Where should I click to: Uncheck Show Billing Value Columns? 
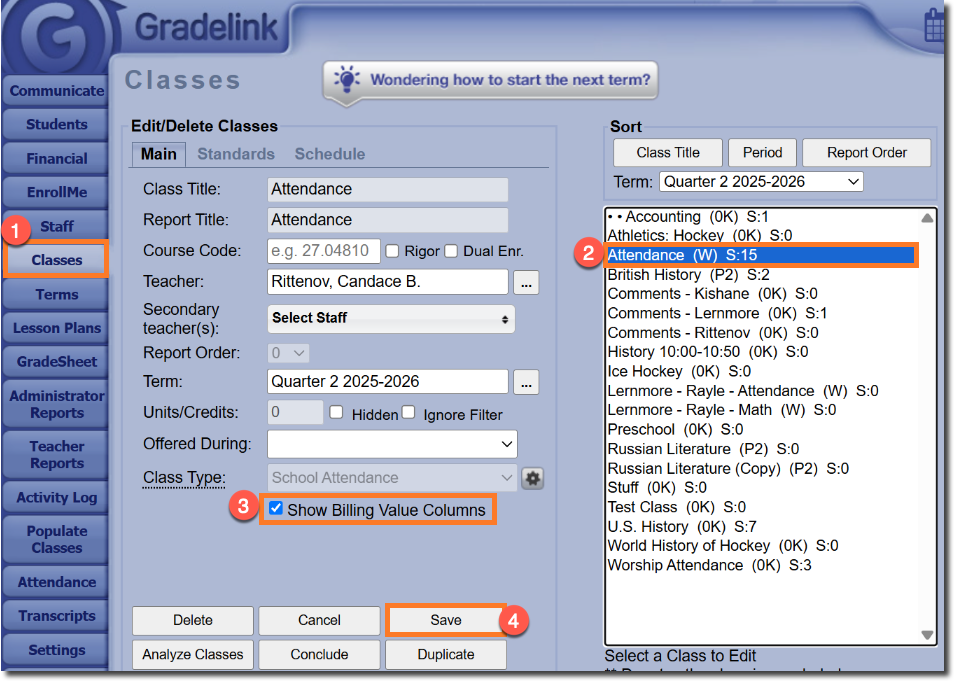coord(276,508)
